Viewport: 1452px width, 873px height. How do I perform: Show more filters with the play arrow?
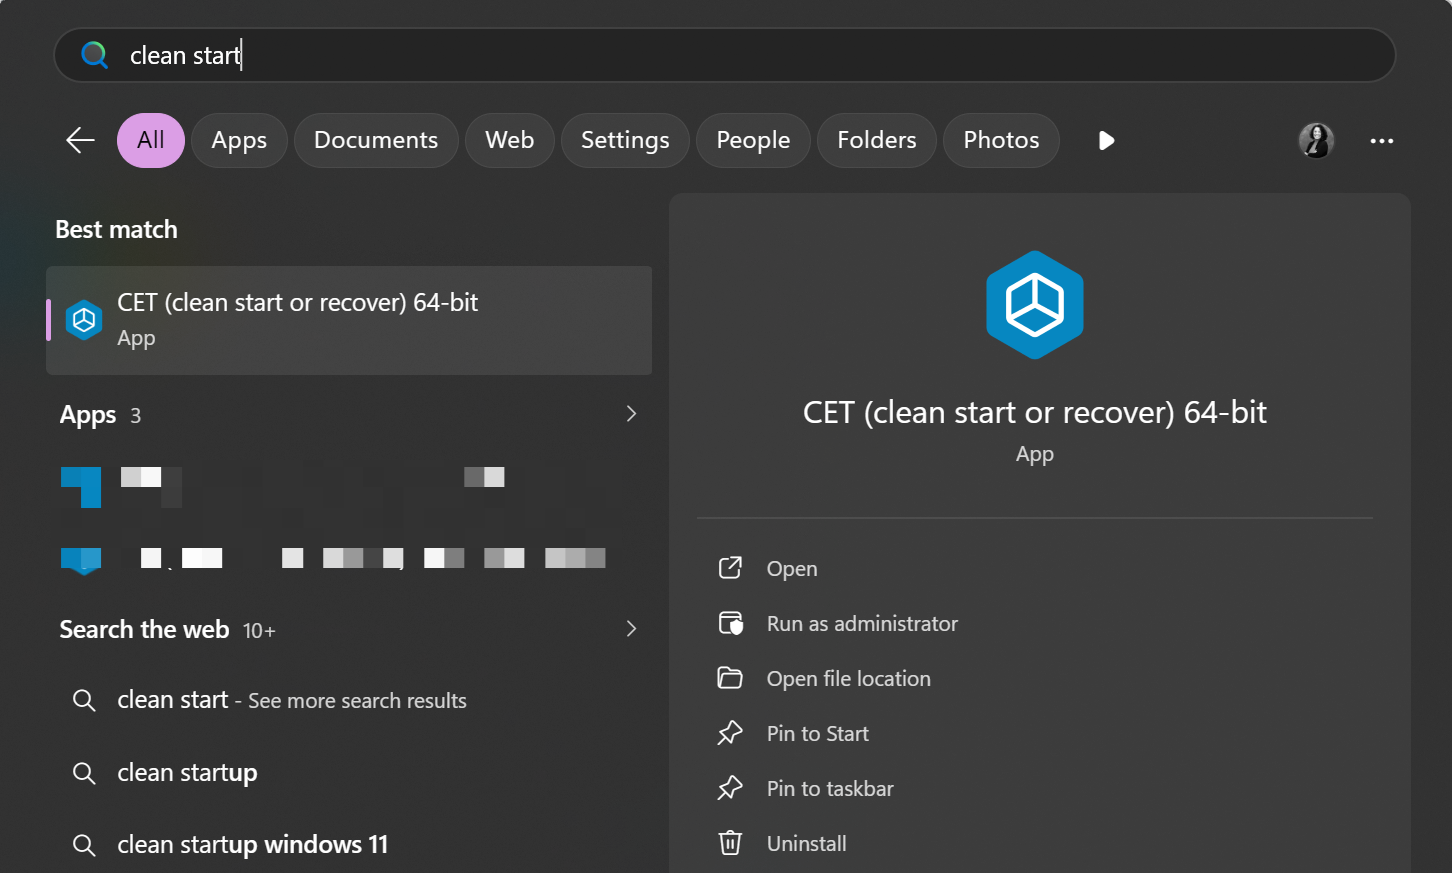1106,140
